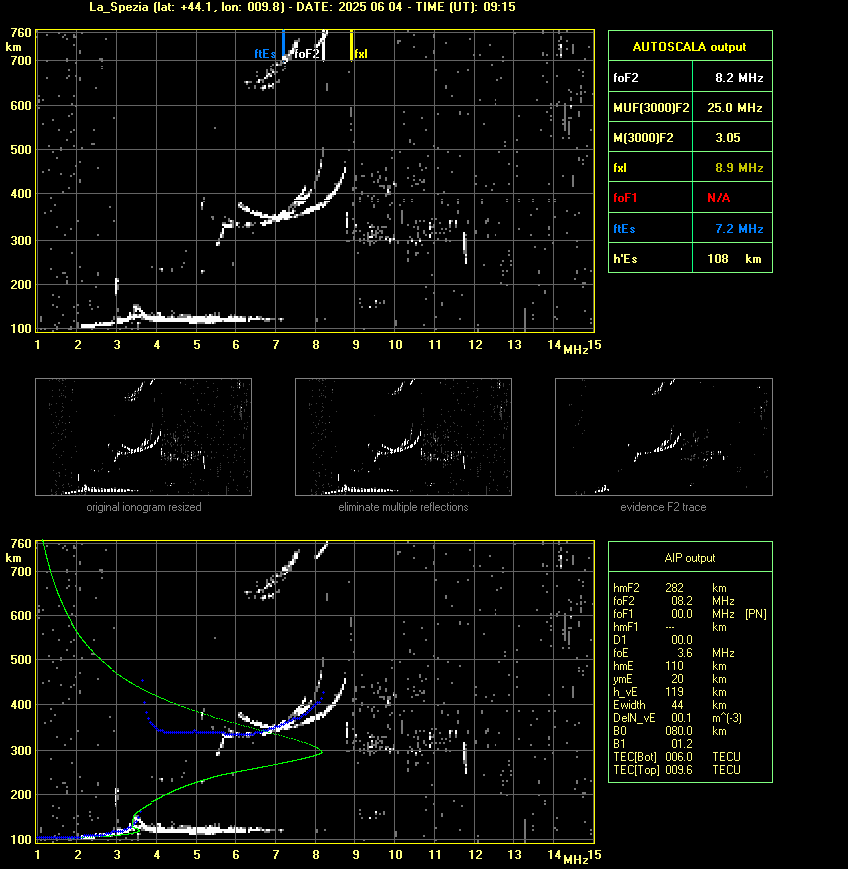Select the foF1 00.0 MHz [PN] row

(x=690, y=614)
